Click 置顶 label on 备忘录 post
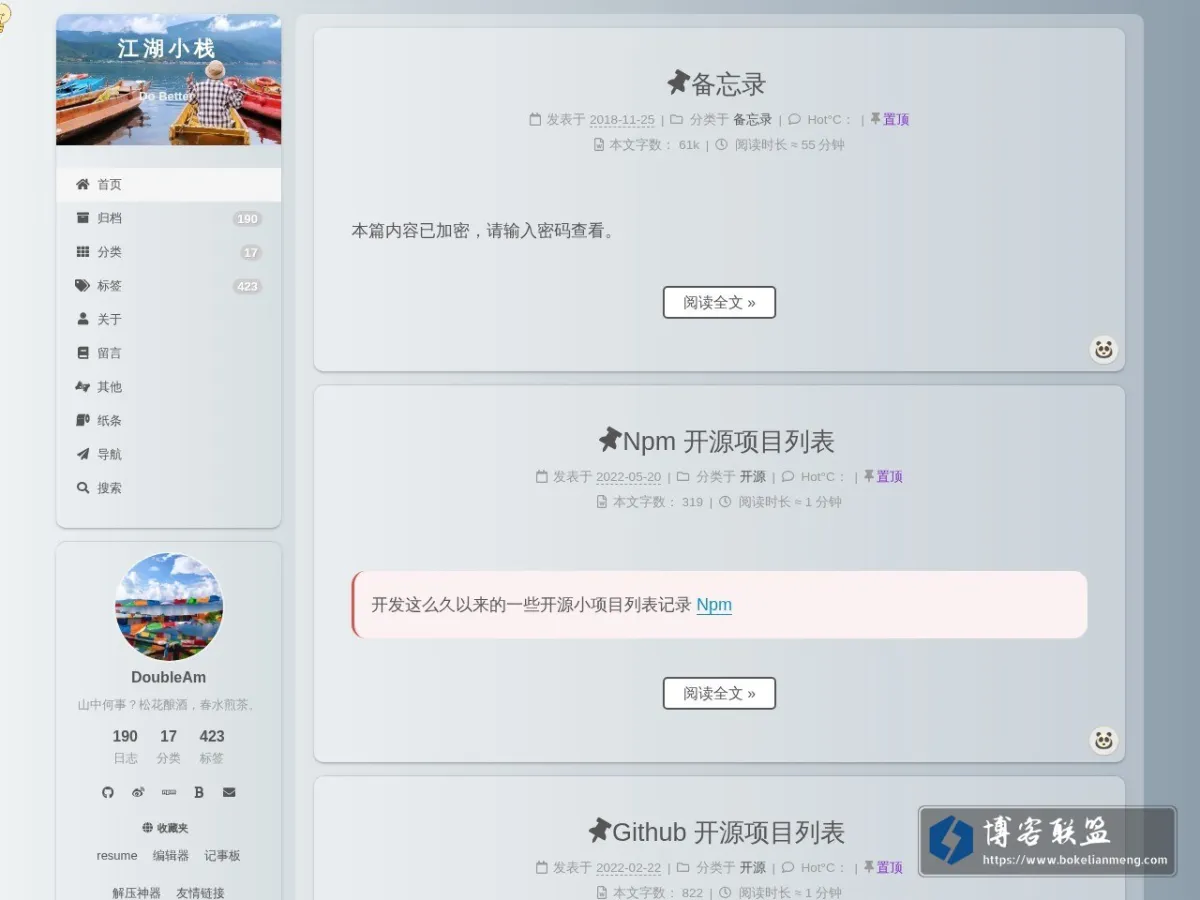 point(896,119)
